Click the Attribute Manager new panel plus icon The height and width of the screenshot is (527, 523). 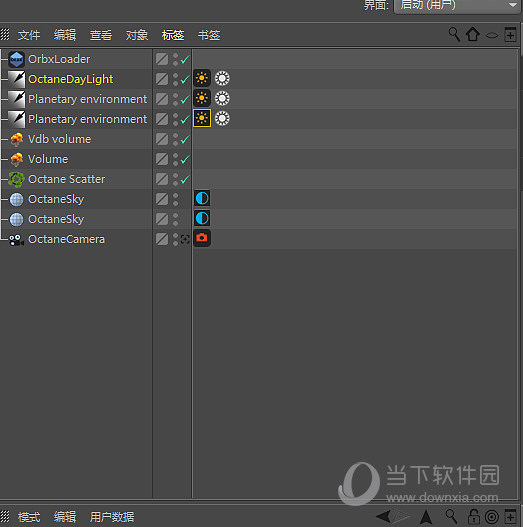coord(511,517)
